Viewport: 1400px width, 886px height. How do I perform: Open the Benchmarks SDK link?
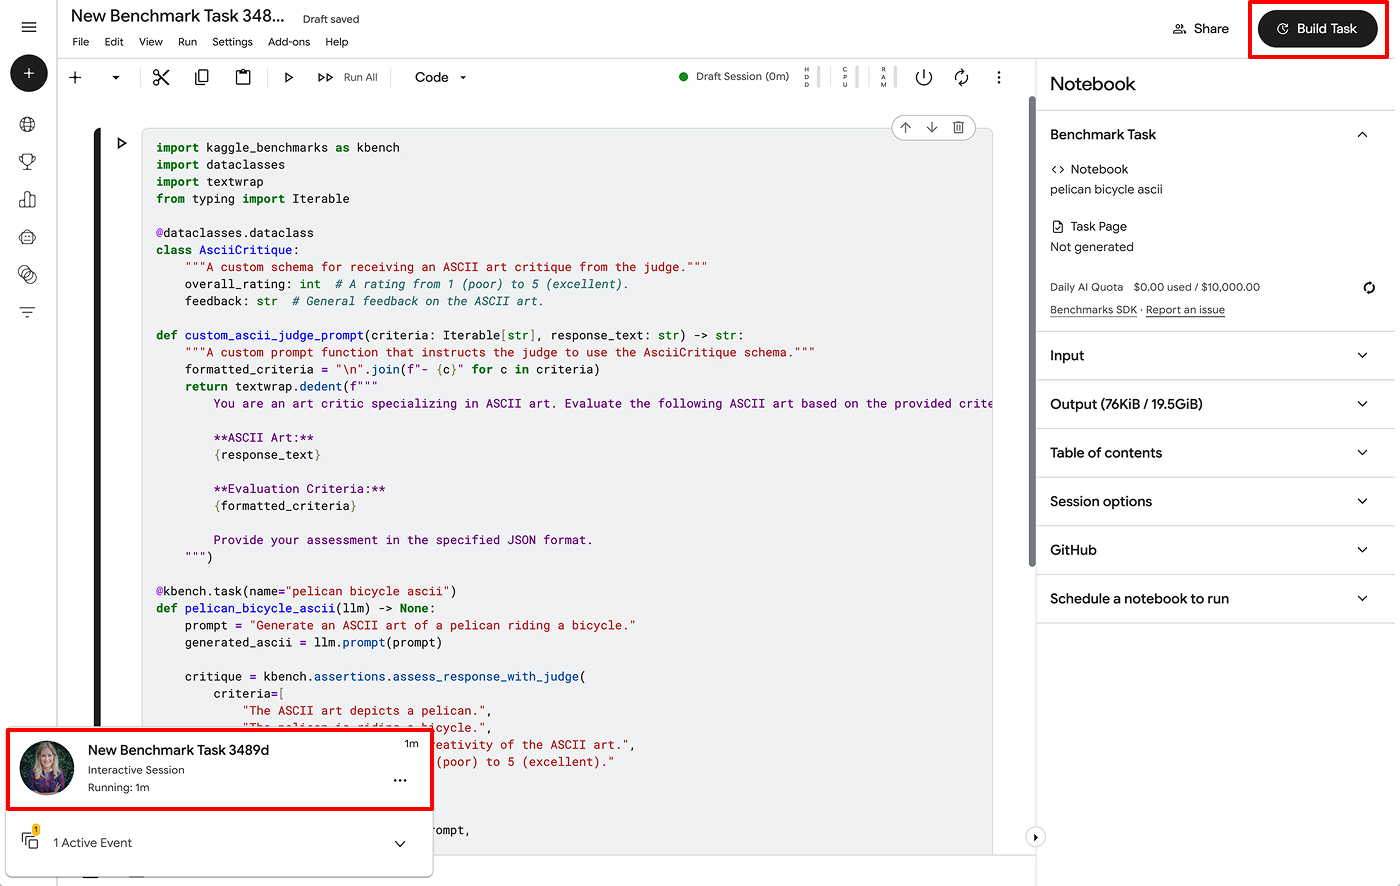[1093, 310]
